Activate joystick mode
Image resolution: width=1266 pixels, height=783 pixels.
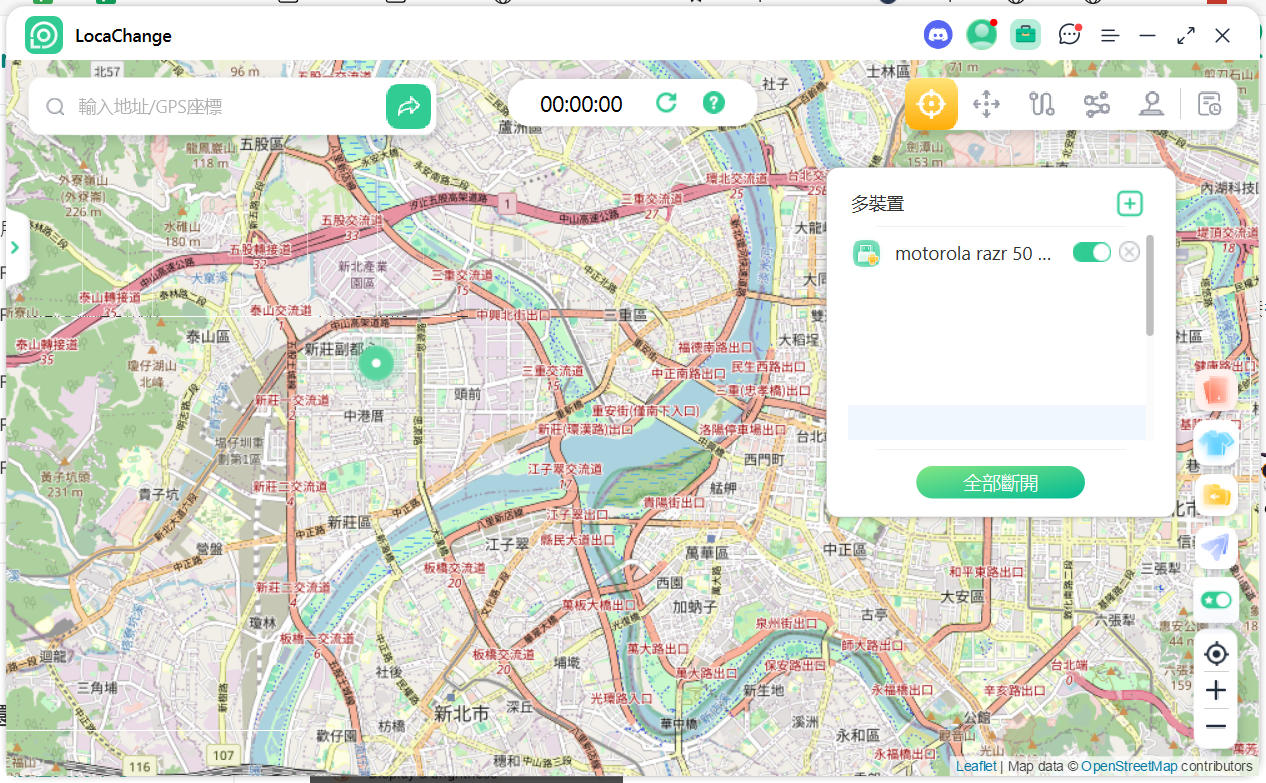(1151, 104)
